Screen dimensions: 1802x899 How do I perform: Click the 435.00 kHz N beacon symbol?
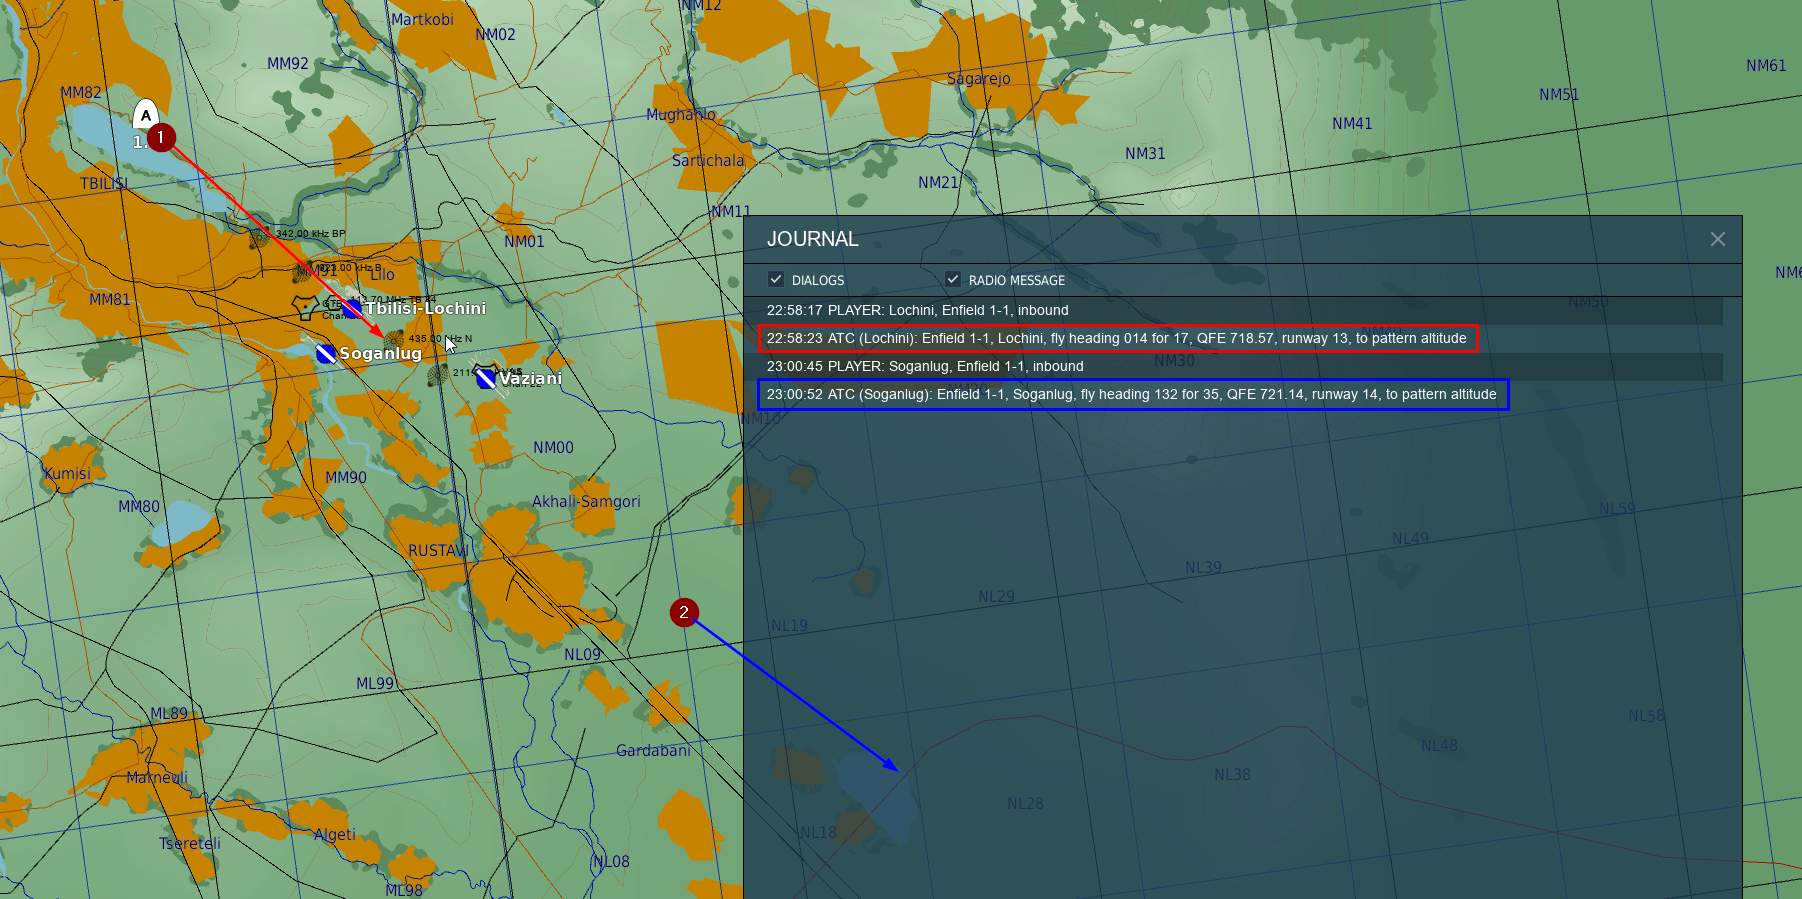(x=394, y=340)
